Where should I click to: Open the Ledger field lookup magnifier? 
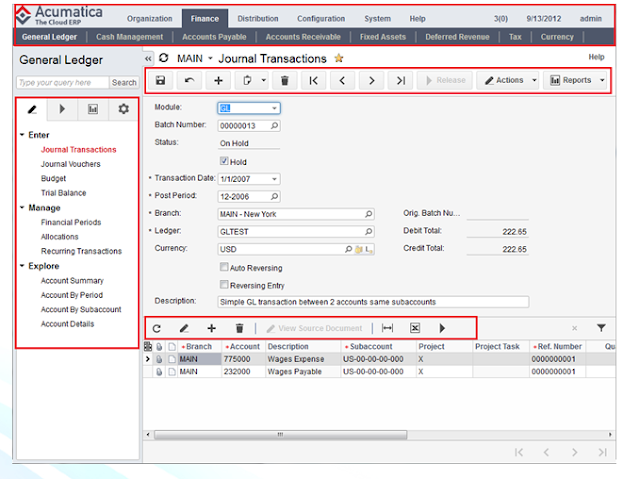[369, 231]
